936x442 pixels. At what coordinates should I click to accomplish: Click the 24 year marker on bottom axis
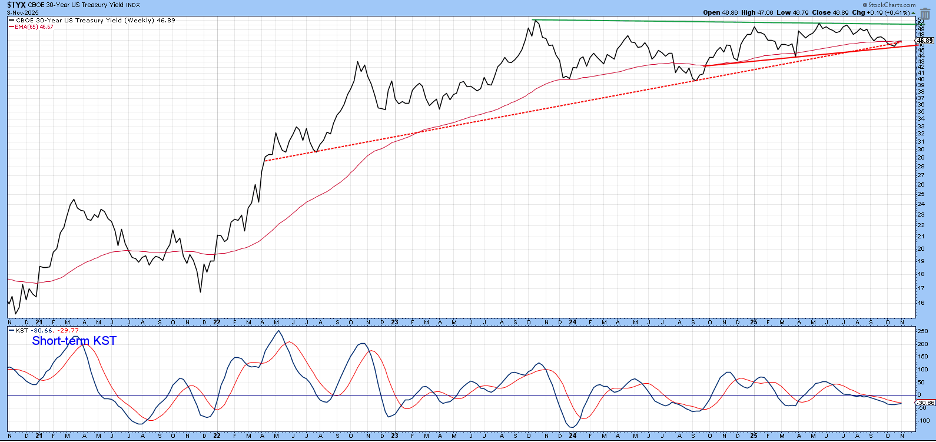pos(573,436)
